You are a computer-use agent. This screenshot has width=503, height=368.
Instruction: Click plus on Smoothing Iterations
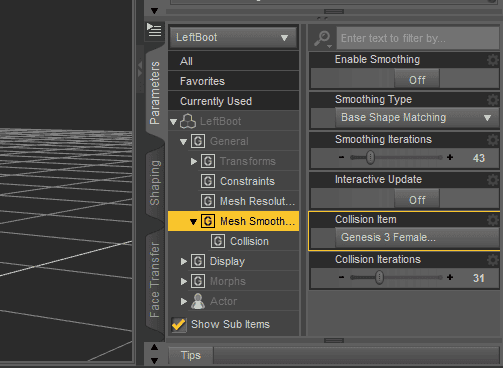(x=450, y=157)
